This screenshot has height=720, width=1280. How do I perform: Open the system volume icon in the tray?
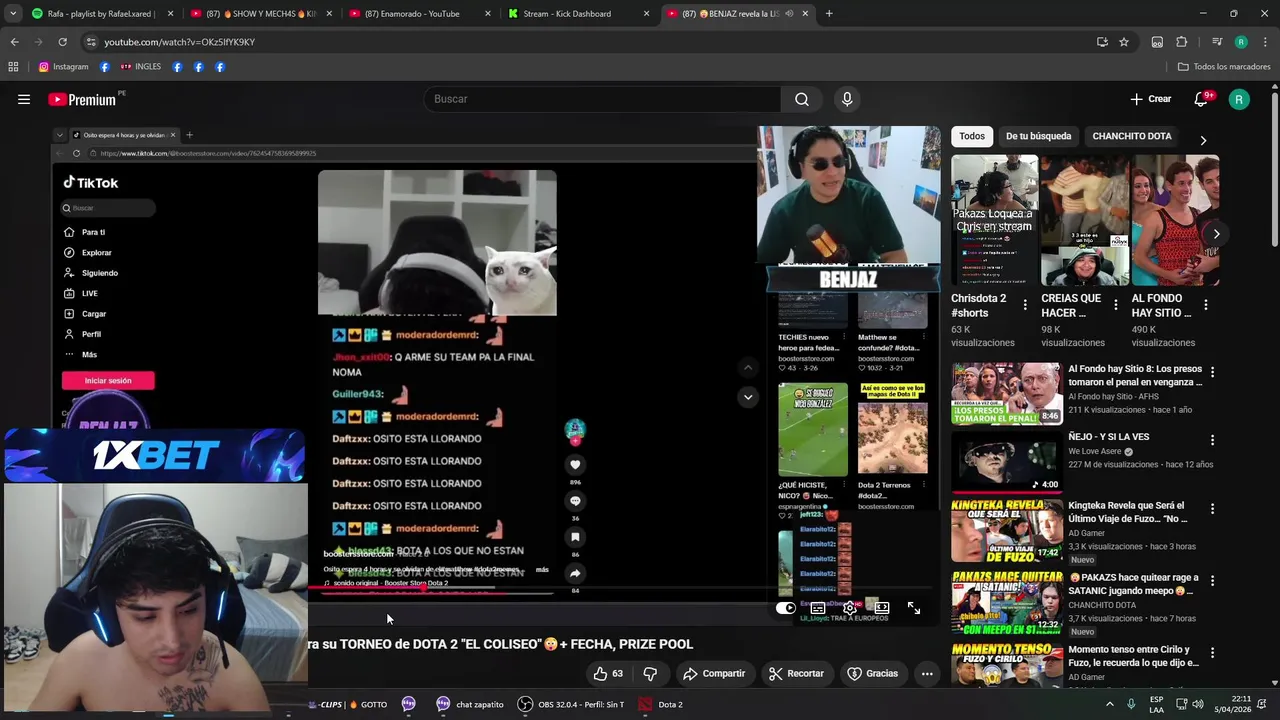[x=1198, y=704]
